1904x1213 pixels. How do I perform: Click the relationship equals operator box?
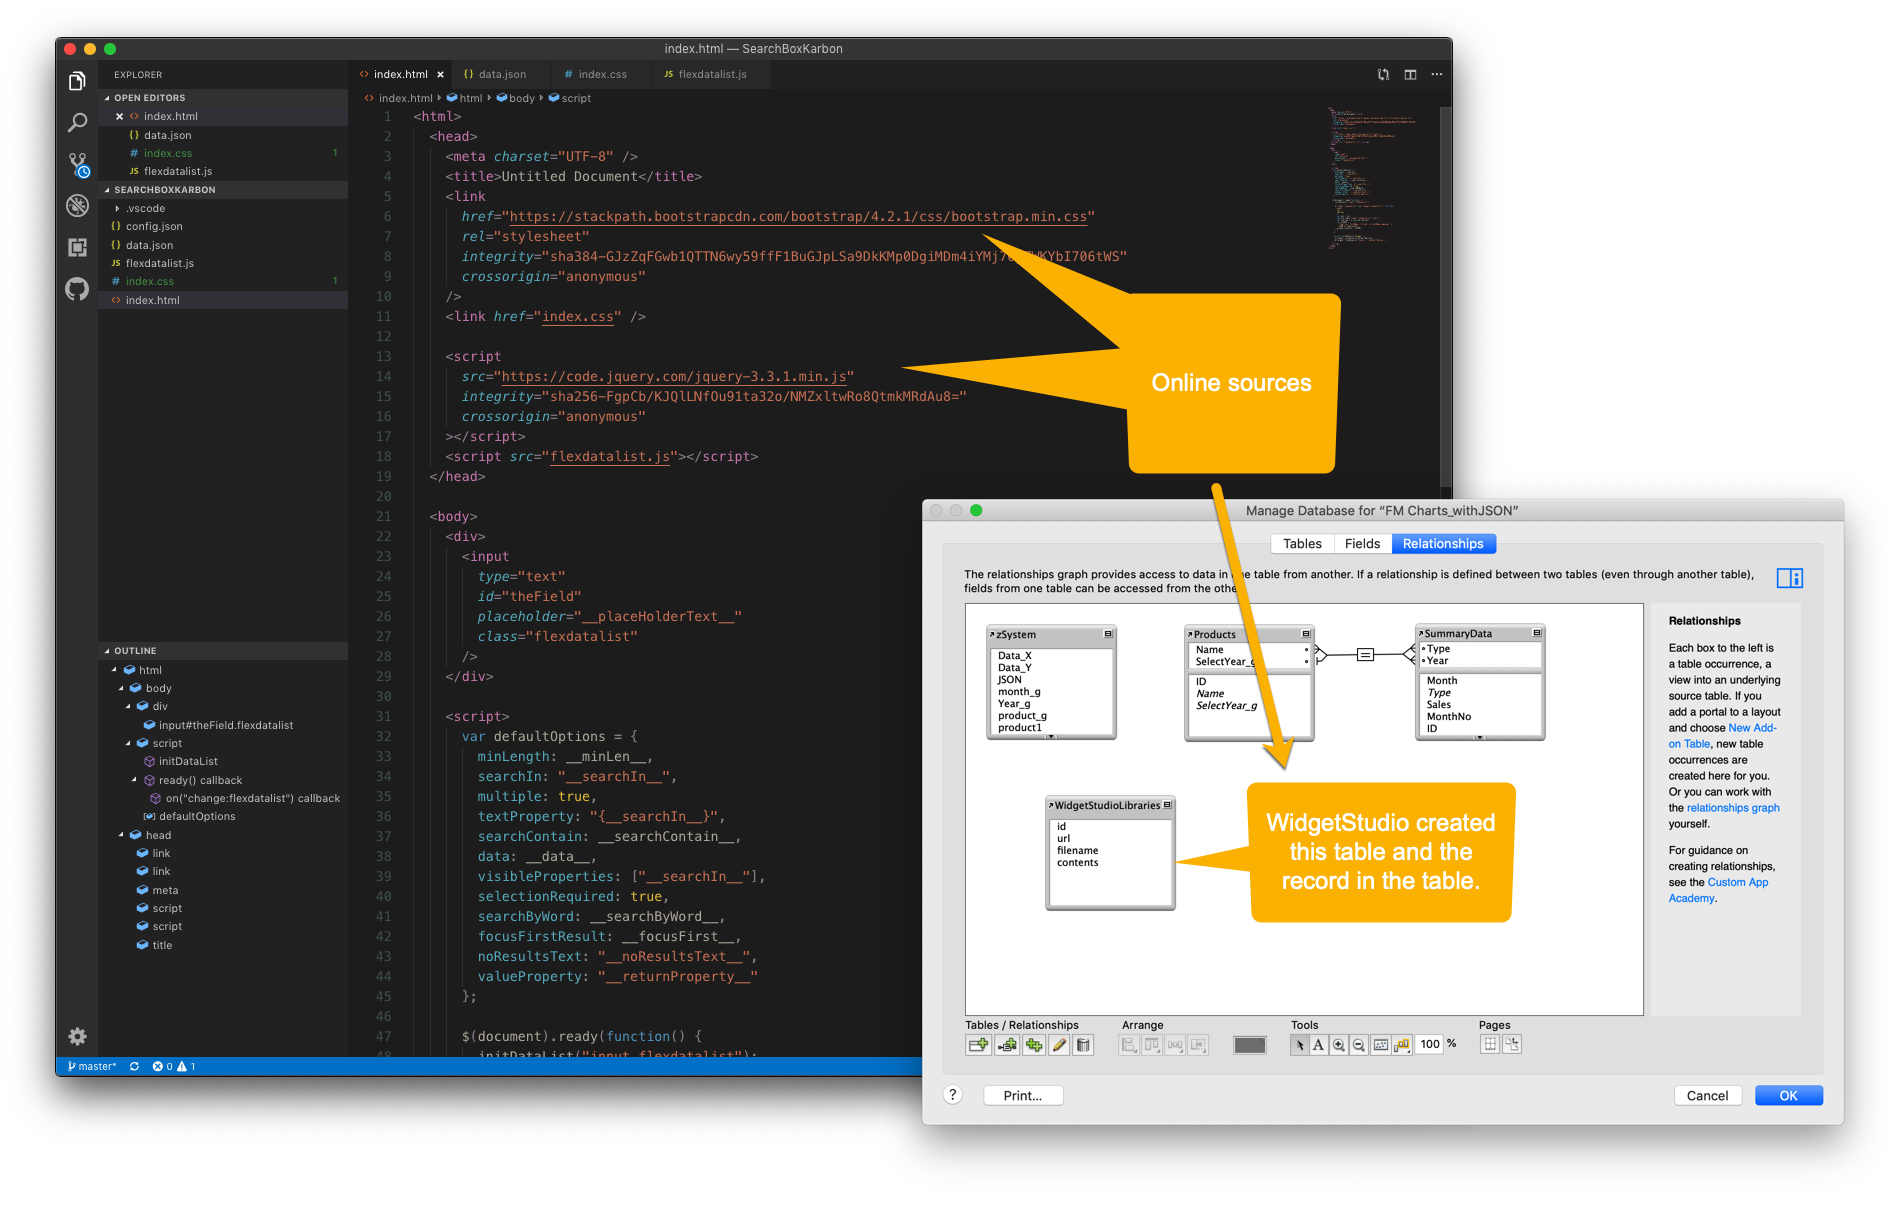point(1365,654)
